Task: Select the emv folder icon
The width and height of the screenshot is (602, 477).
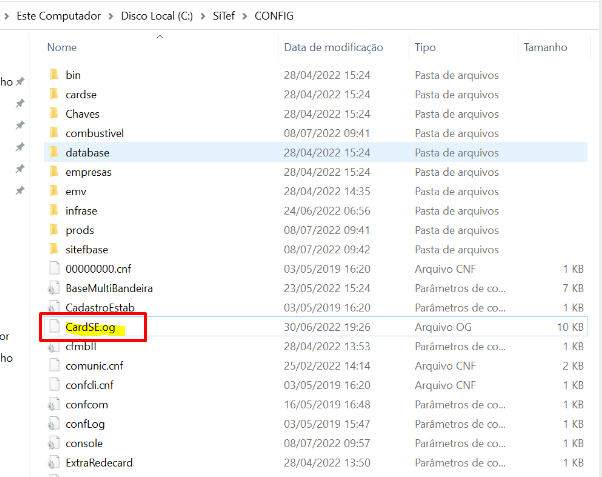Action: coord(54,191)
